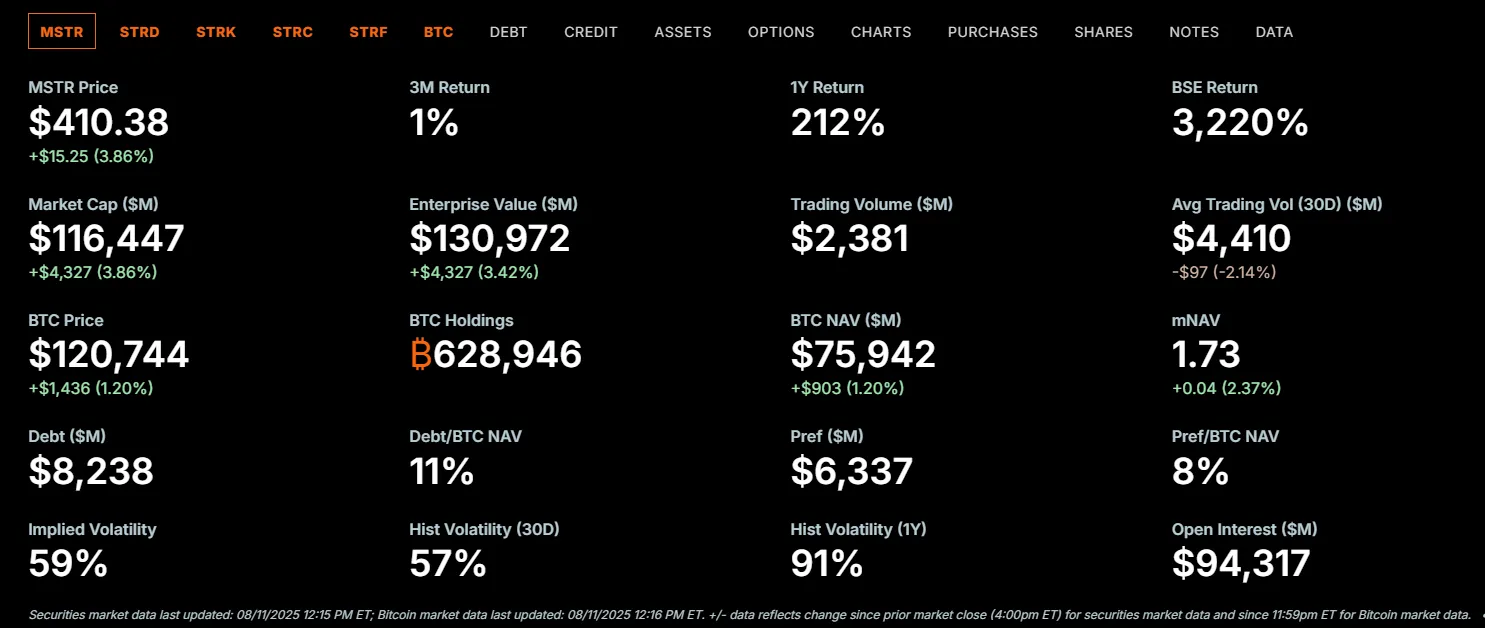Navigate to the PURCHASES tab
Image resolution: width=1485 pixels, height=628 pixels.
[993, 32]
